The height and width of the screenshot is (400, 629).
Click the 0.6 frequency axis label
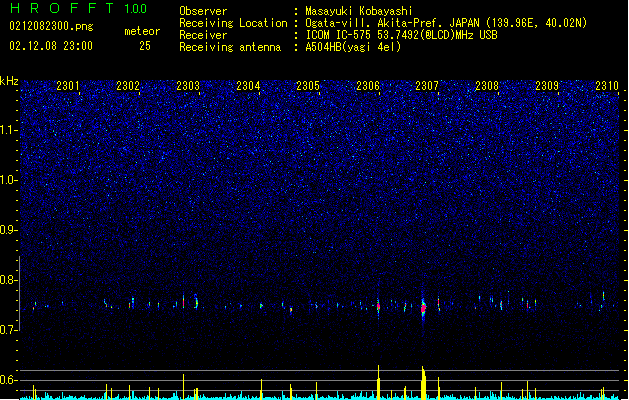(x=8, y=380)
